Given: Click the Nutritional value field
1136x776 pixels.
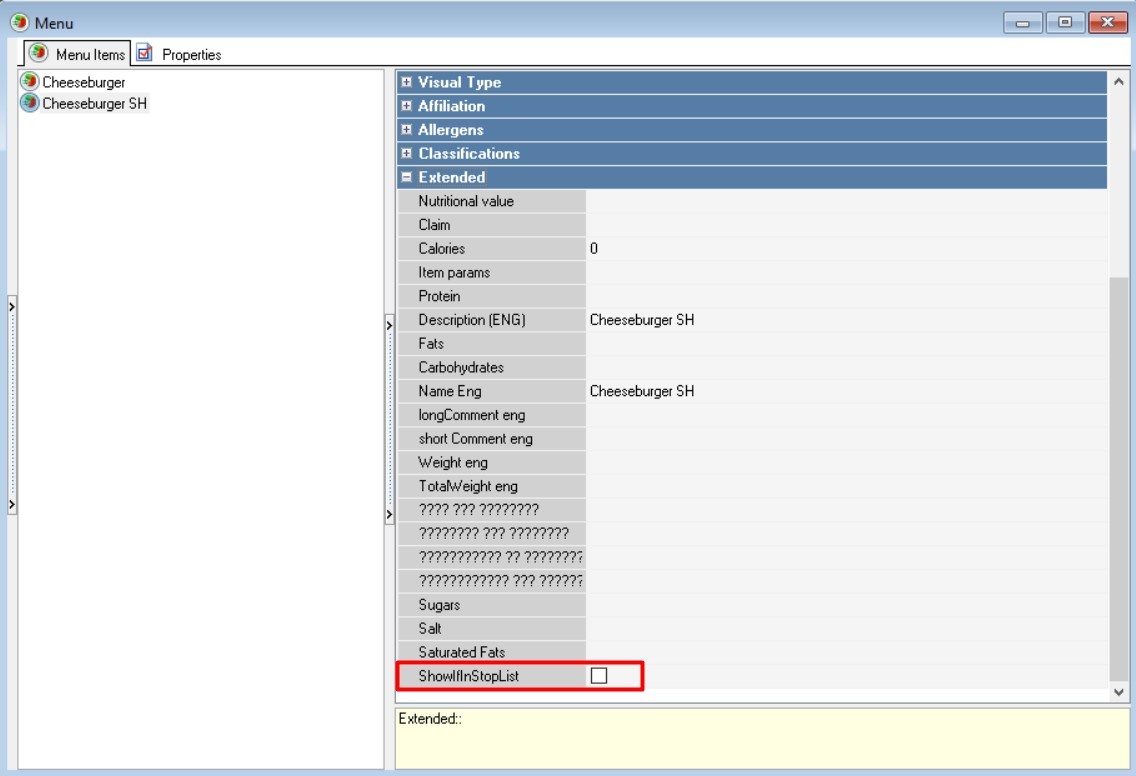Looking at the screenshot, I should pos(845,201).
